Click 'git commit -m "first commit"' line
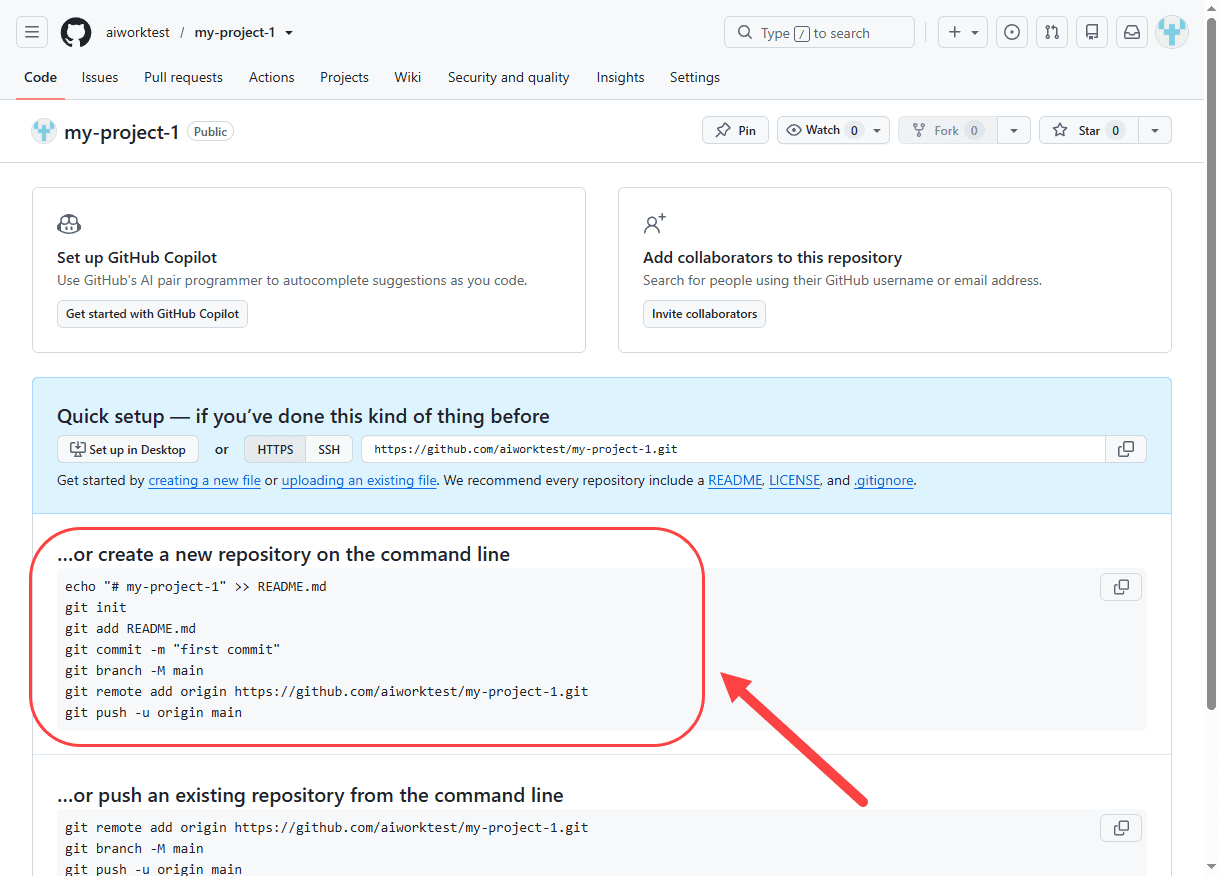Screen dimensions: 1219x876 tap(172, 649)
